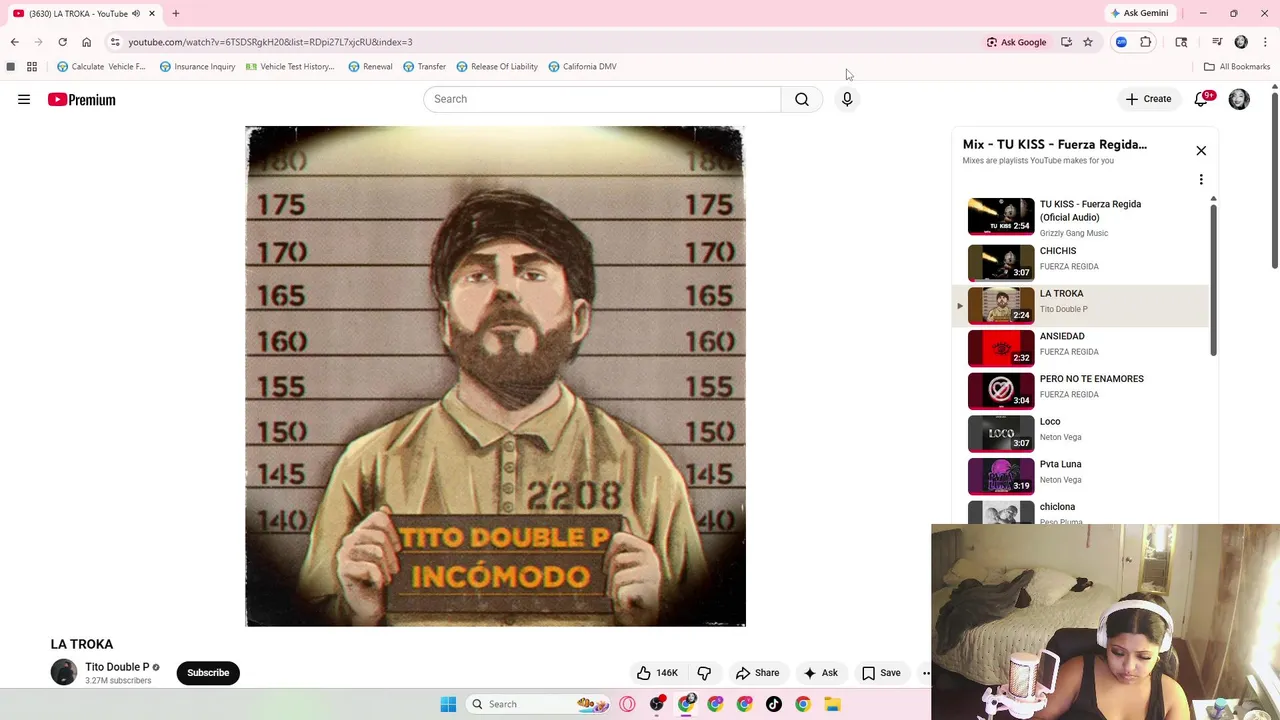View site information icon in address bar
Screen dimensions: 1280x720
point(115,42)
